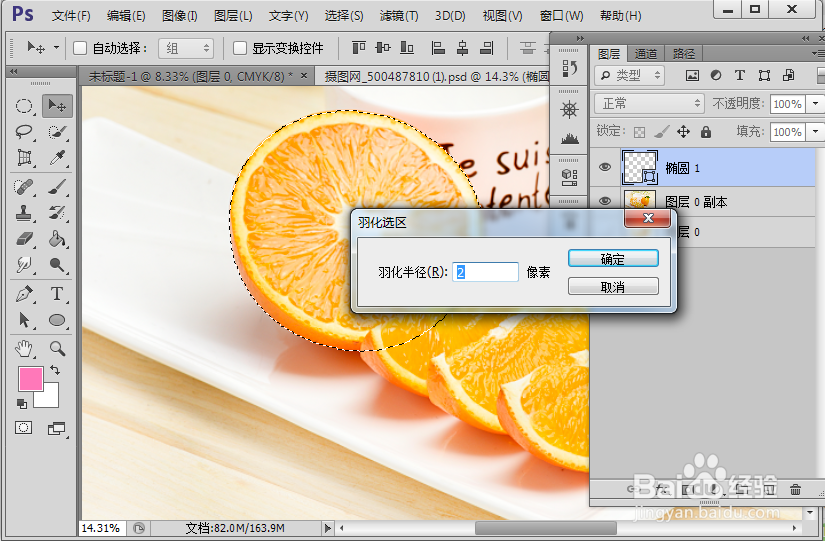825x541 pixels.
Task: Select the Spot Healing Brush tool
Action: [24, 186]
